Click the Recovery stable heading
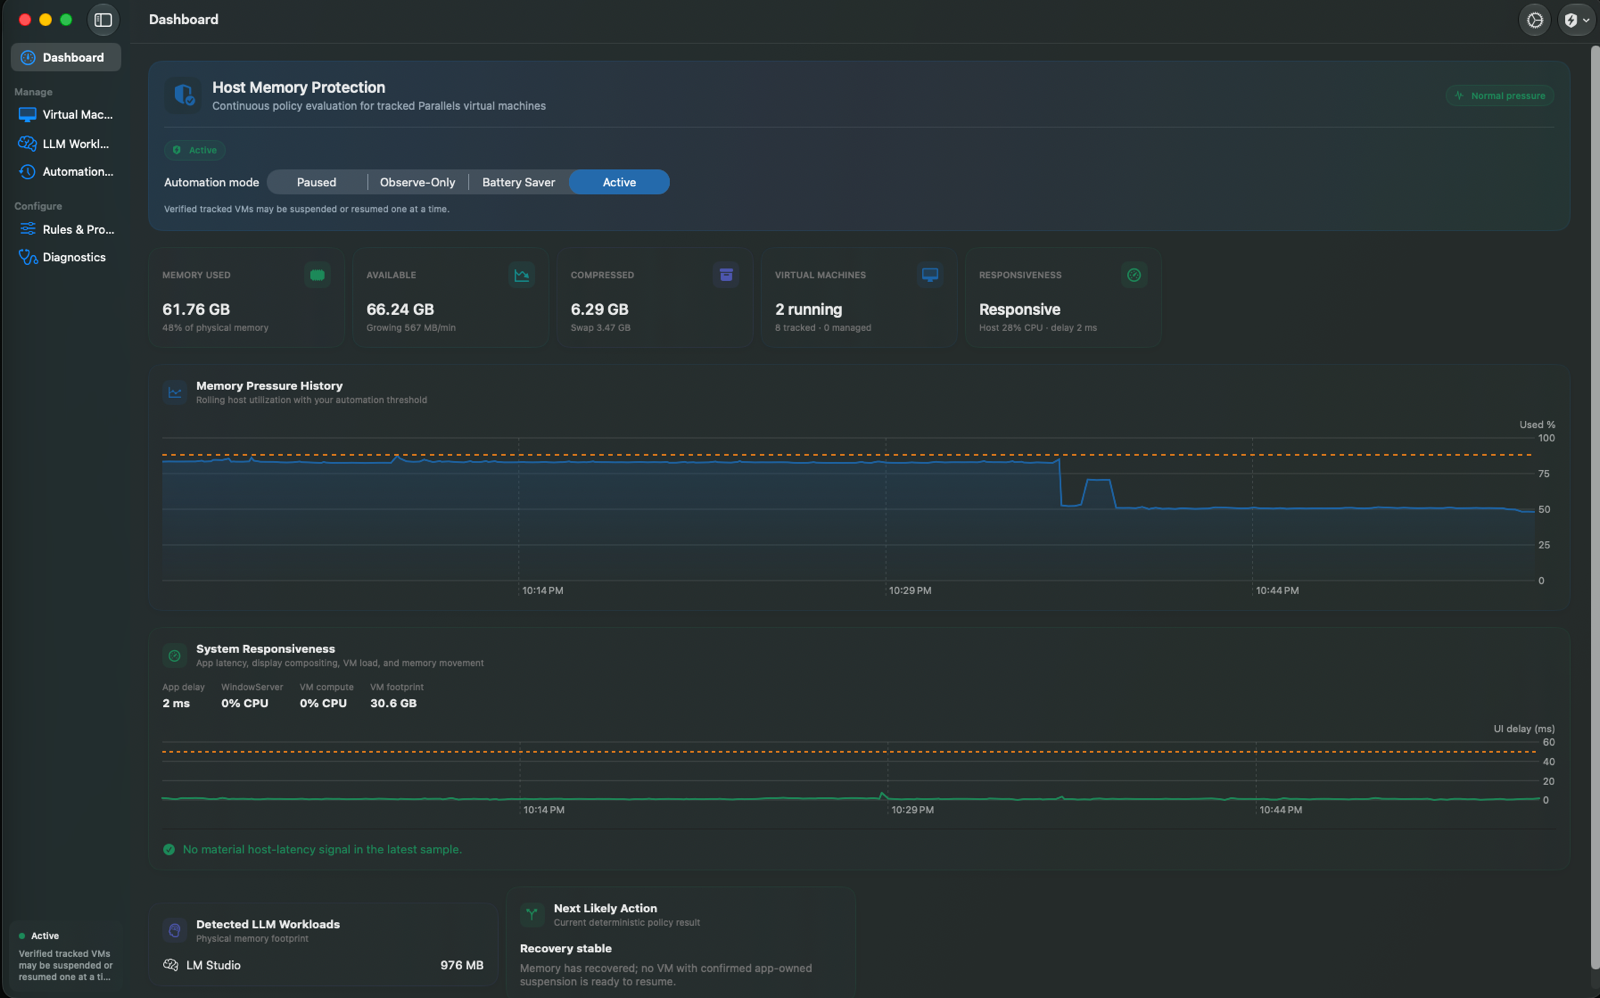The width and height of the screenshot is (1600, 998). point(566,949)
